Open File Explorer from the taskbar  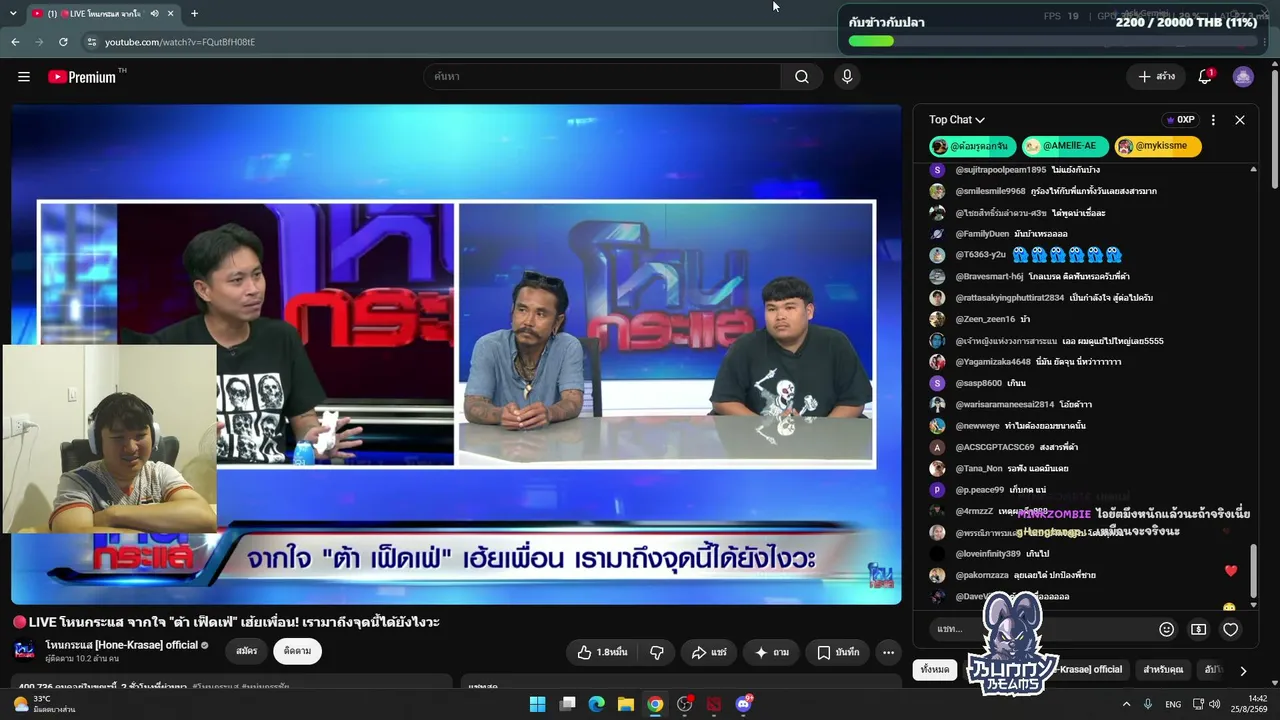626,704
